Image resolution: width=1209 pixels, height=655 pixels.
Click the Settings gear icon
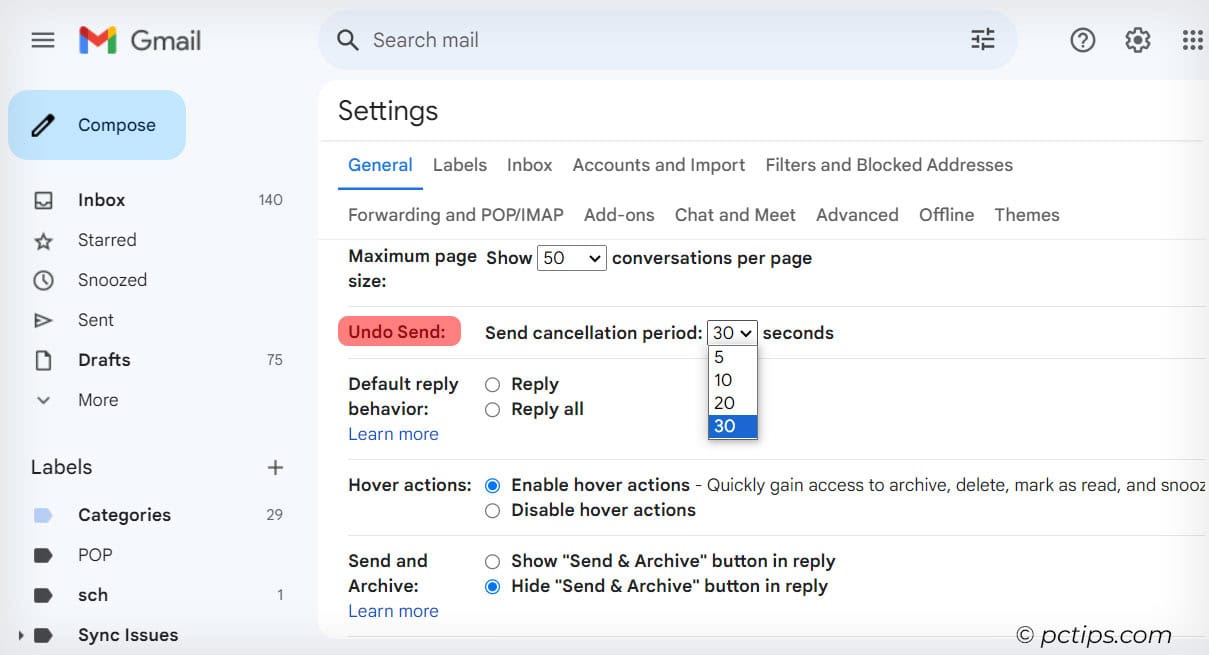[x=1137, y=40]
